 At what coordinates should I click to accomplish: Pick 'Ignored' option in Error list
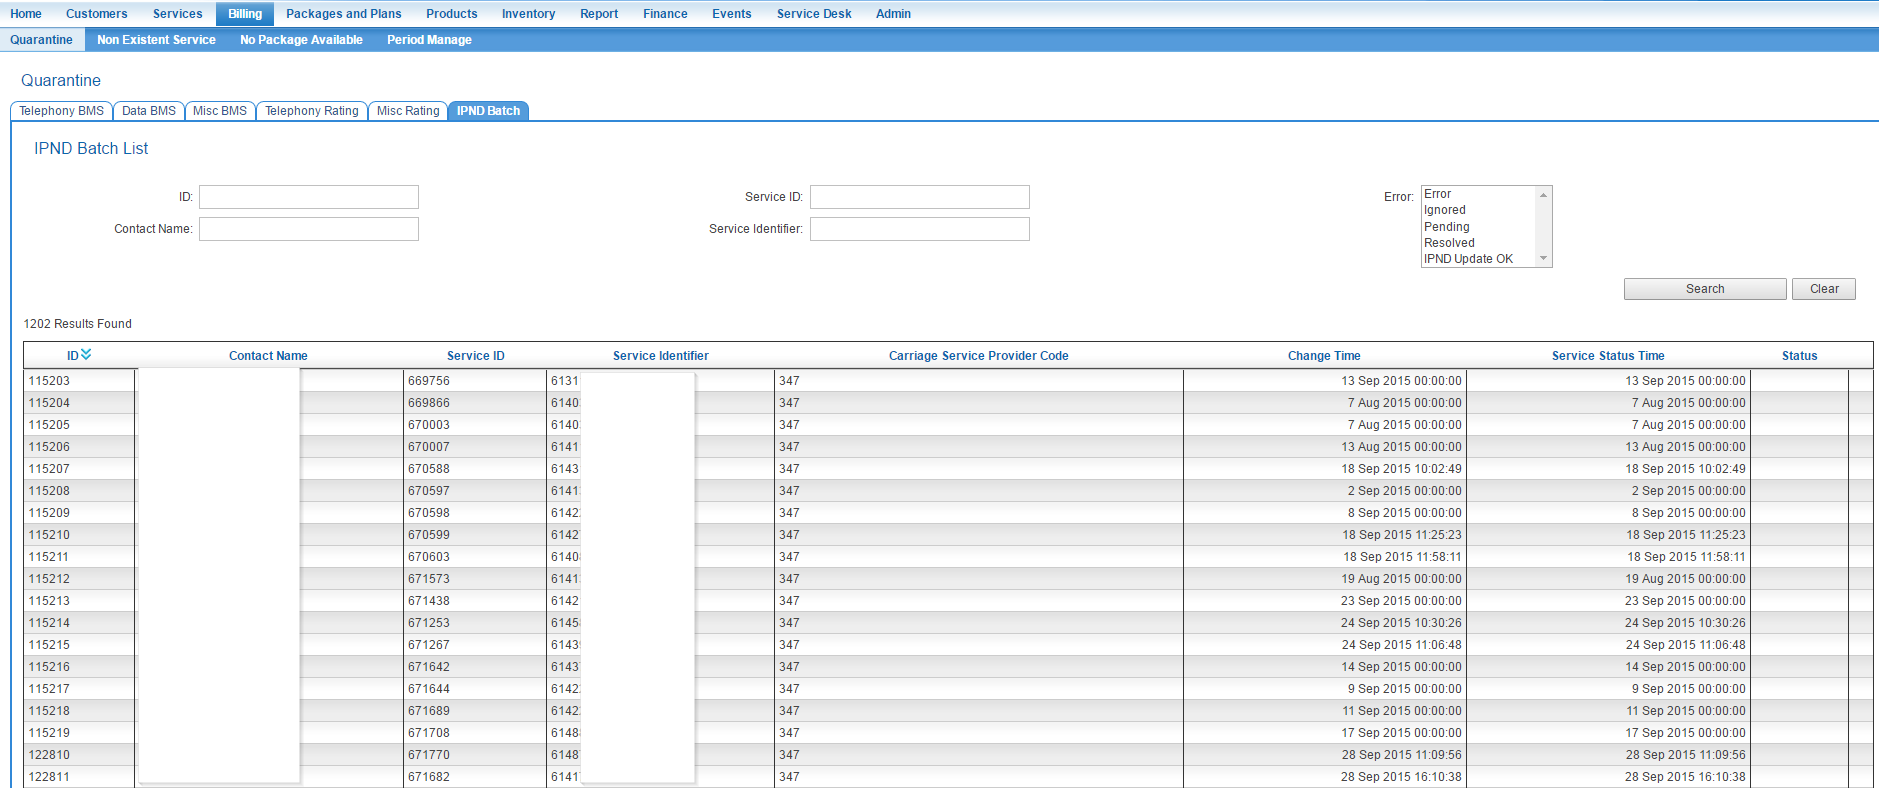pos(1444,210)
